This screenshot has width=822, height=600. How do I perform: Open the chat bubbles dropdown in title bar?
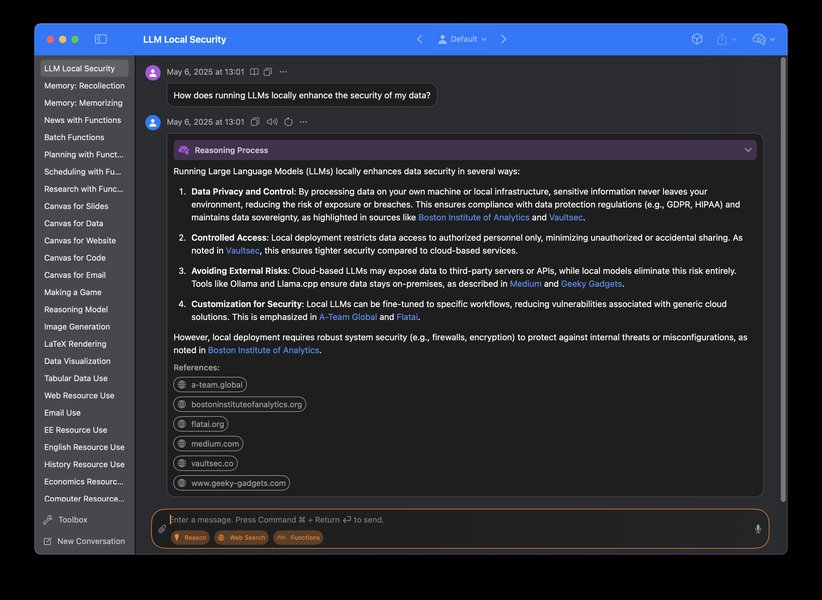click(763, 39)
